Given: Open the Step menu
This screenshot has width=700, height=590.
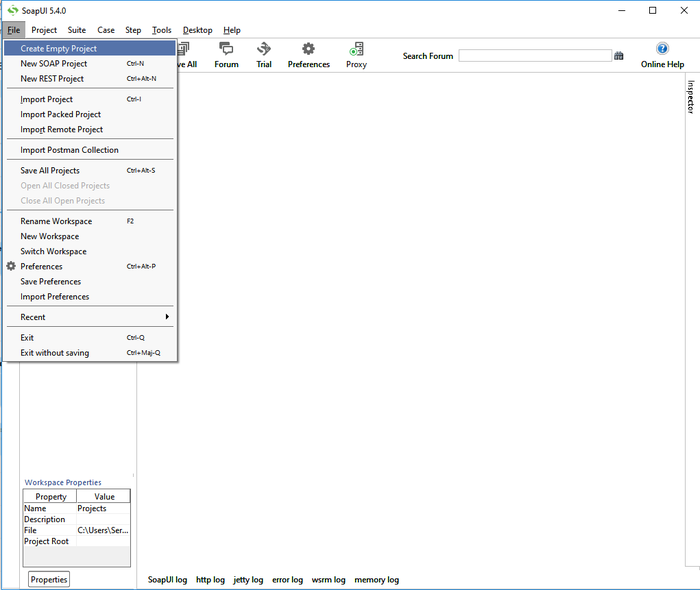Looking at the screenshot, I should [133, 30].
